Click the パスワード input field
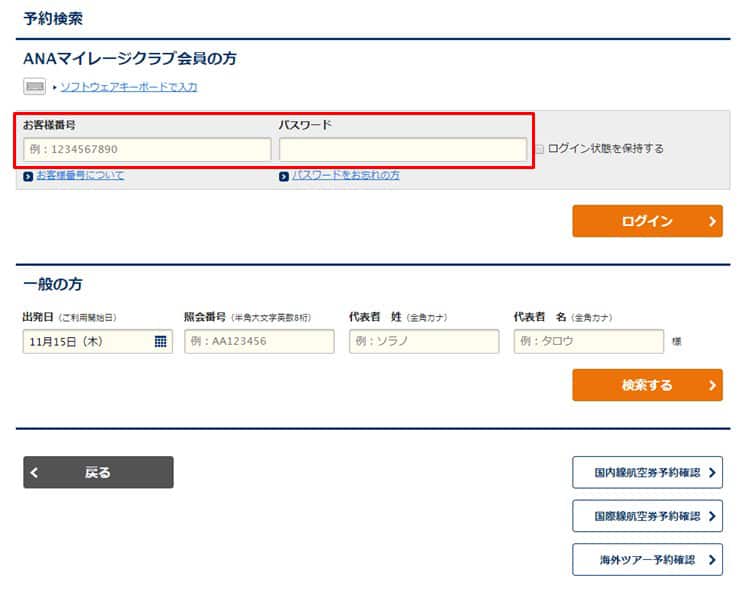Screen dimensions: 744x590 (x=402, y=150)
